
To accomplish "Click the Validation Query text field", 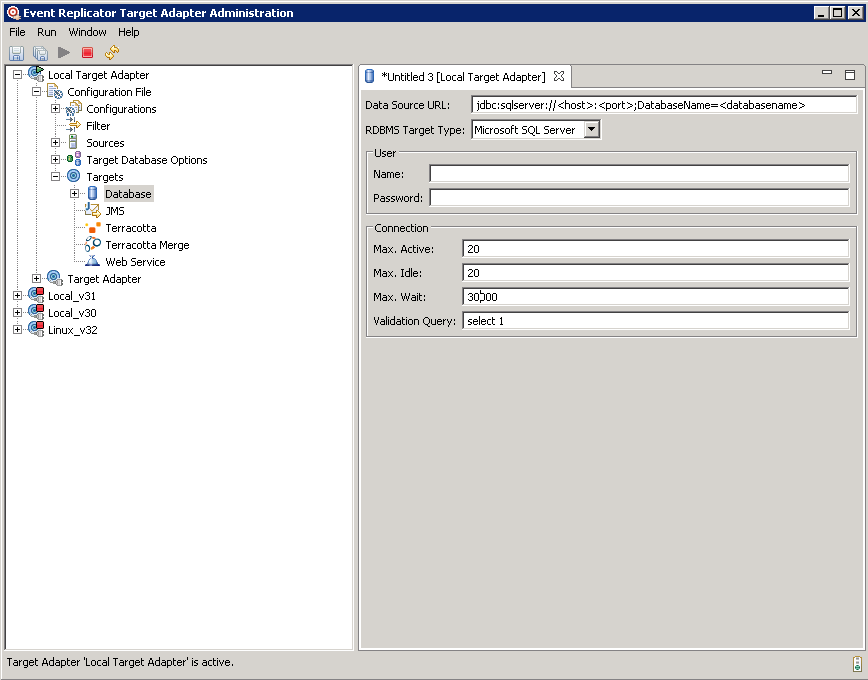I will point(655,321).
